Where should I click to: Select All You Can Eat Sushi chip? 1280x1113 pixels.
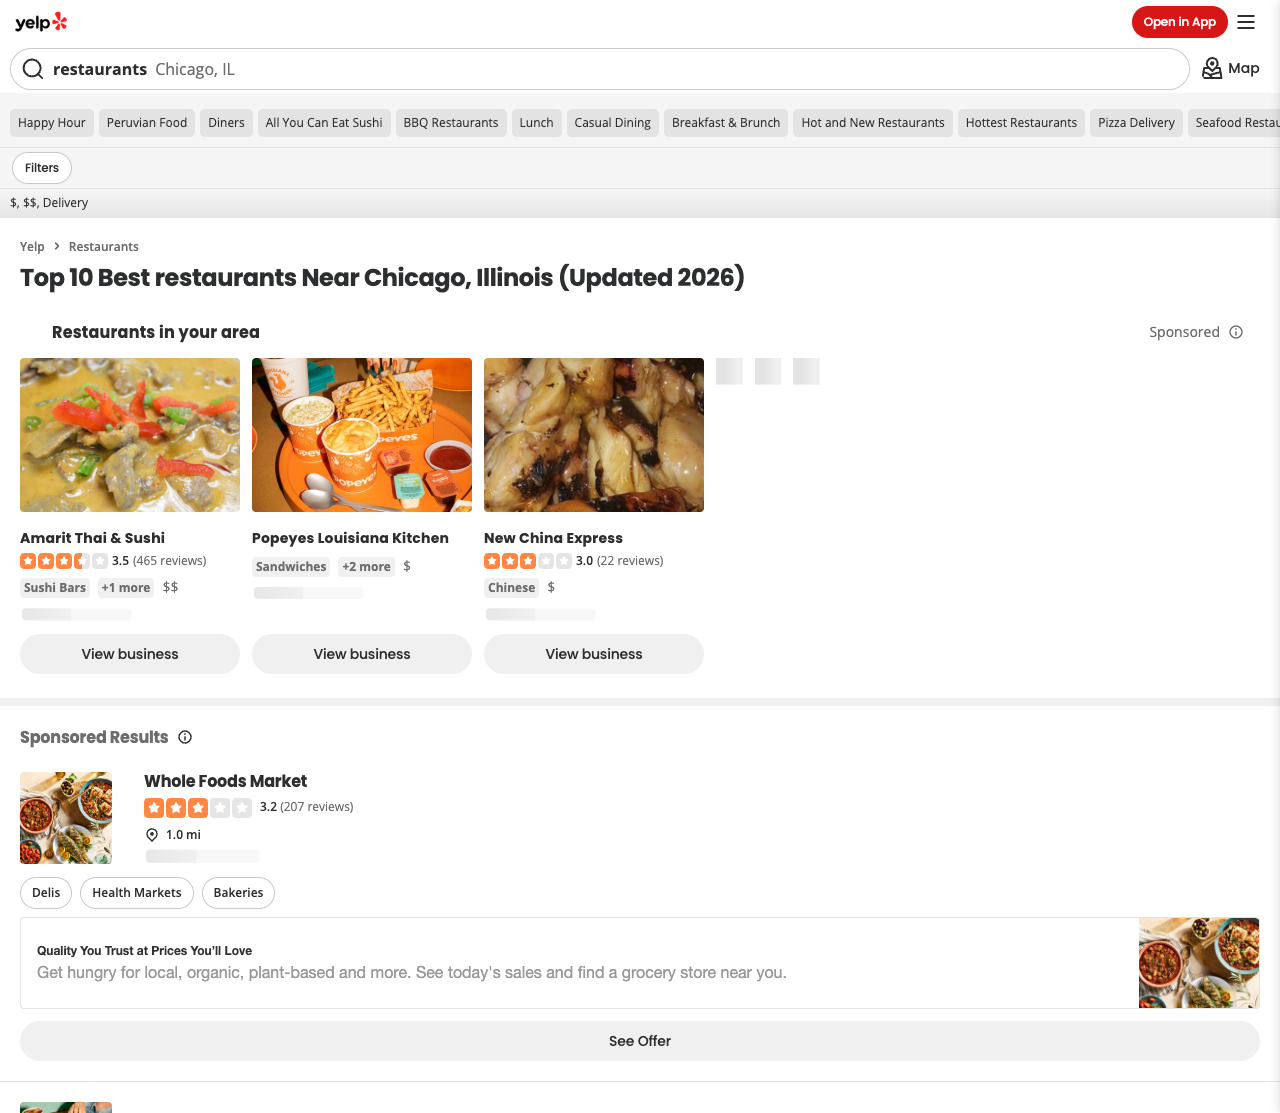pos(324,123)
